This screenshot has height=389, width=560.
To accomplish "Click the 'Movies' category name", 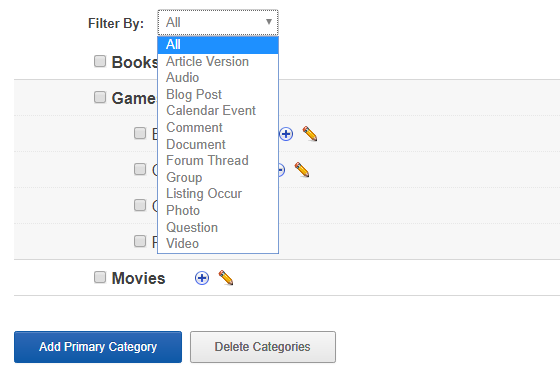I will 139,278.
